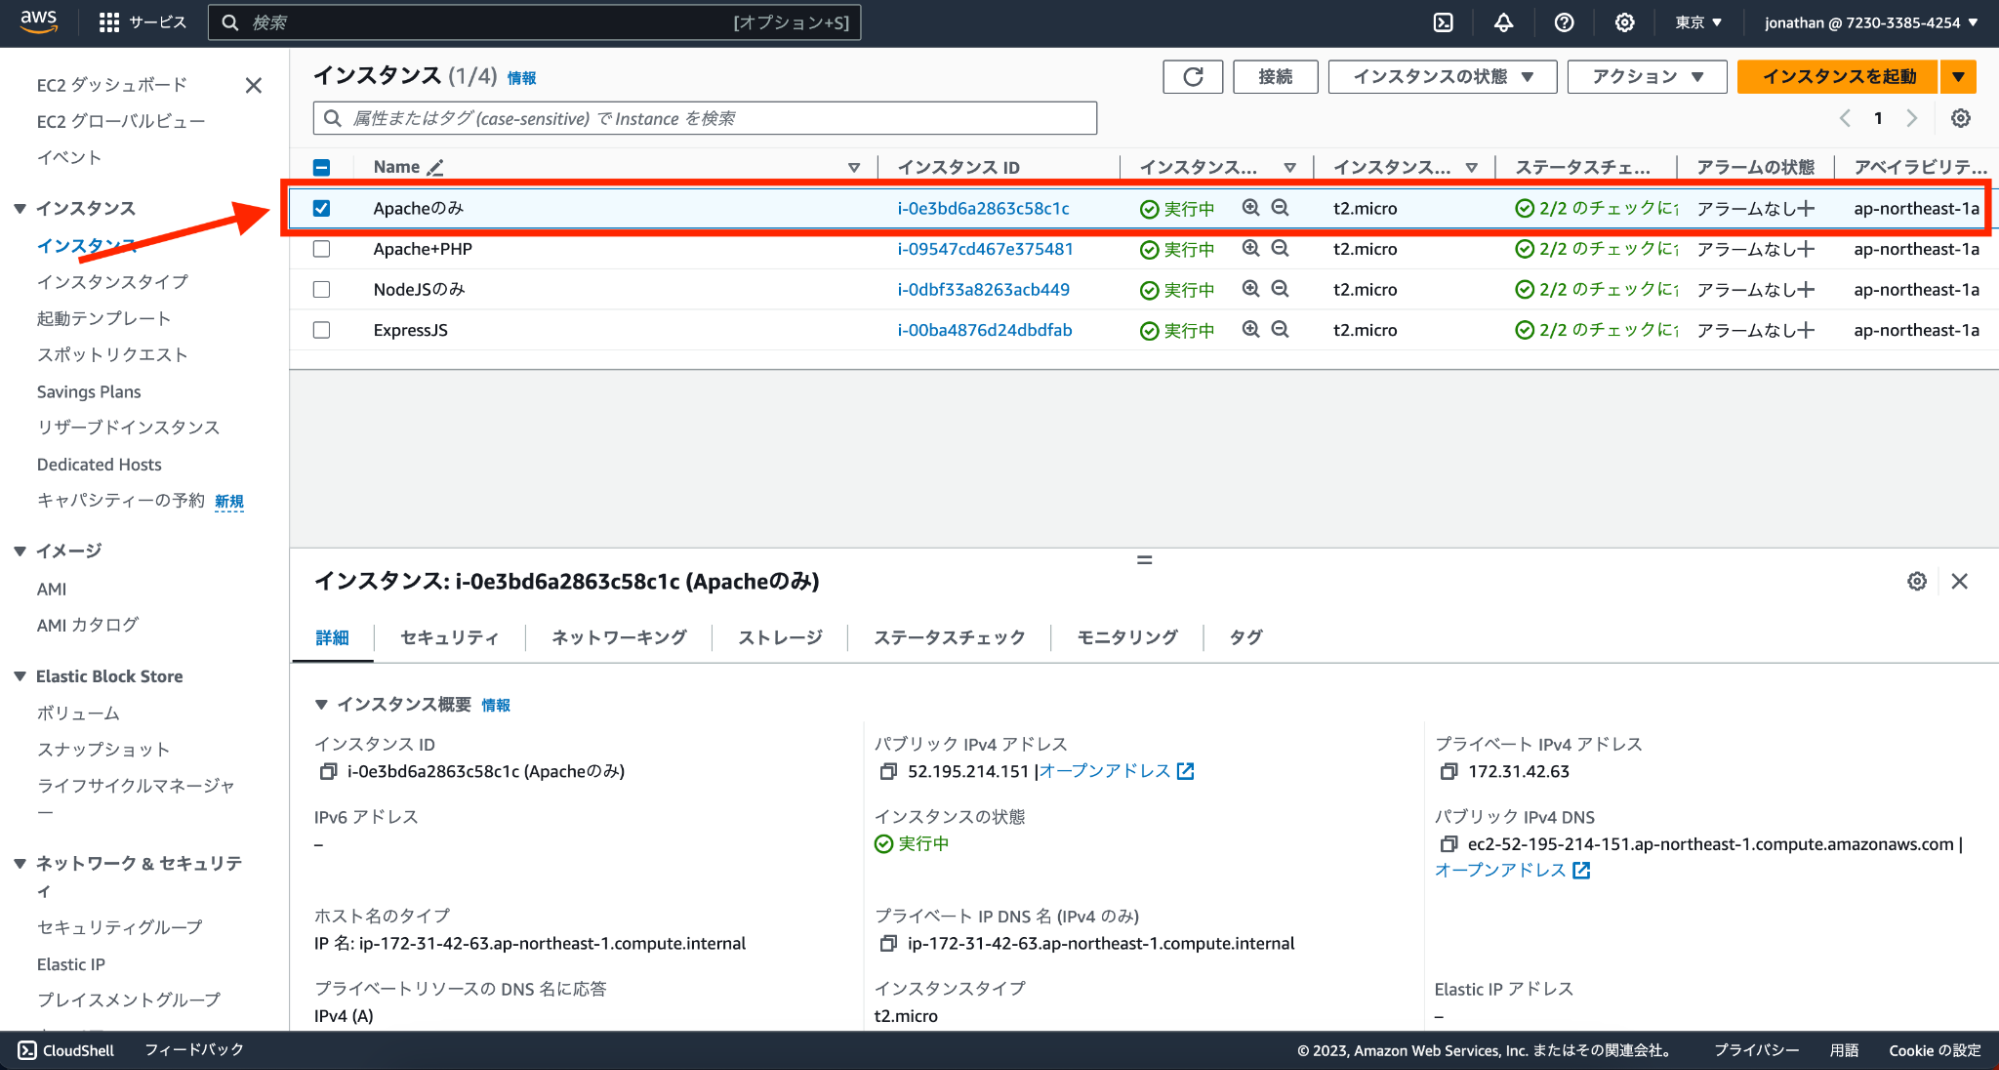Open CloudShell from the footer
The width and height of the screenshot is (1999, 1070).
point(66,1050)
